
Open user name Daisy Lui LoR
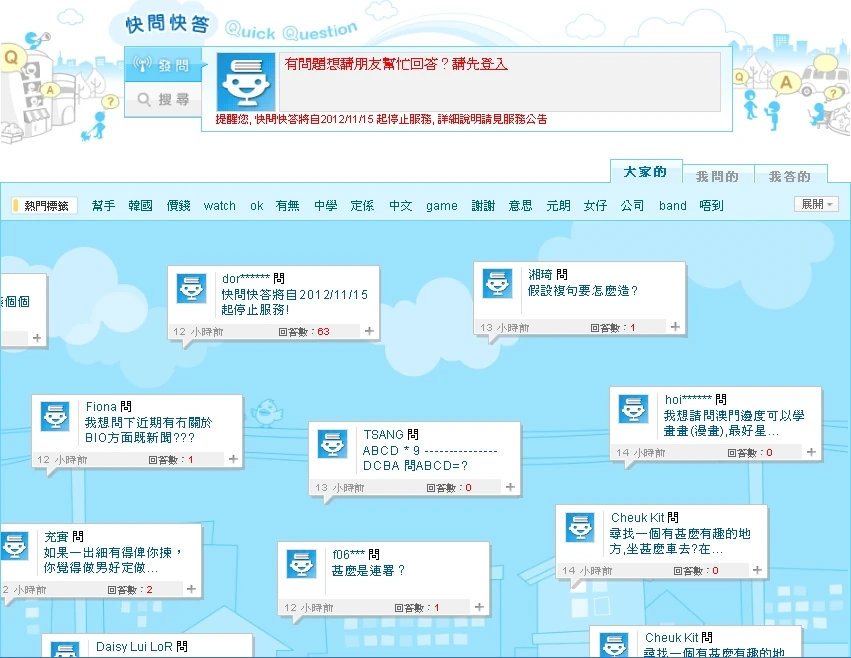pyautogui.click(x=134, y=647)
